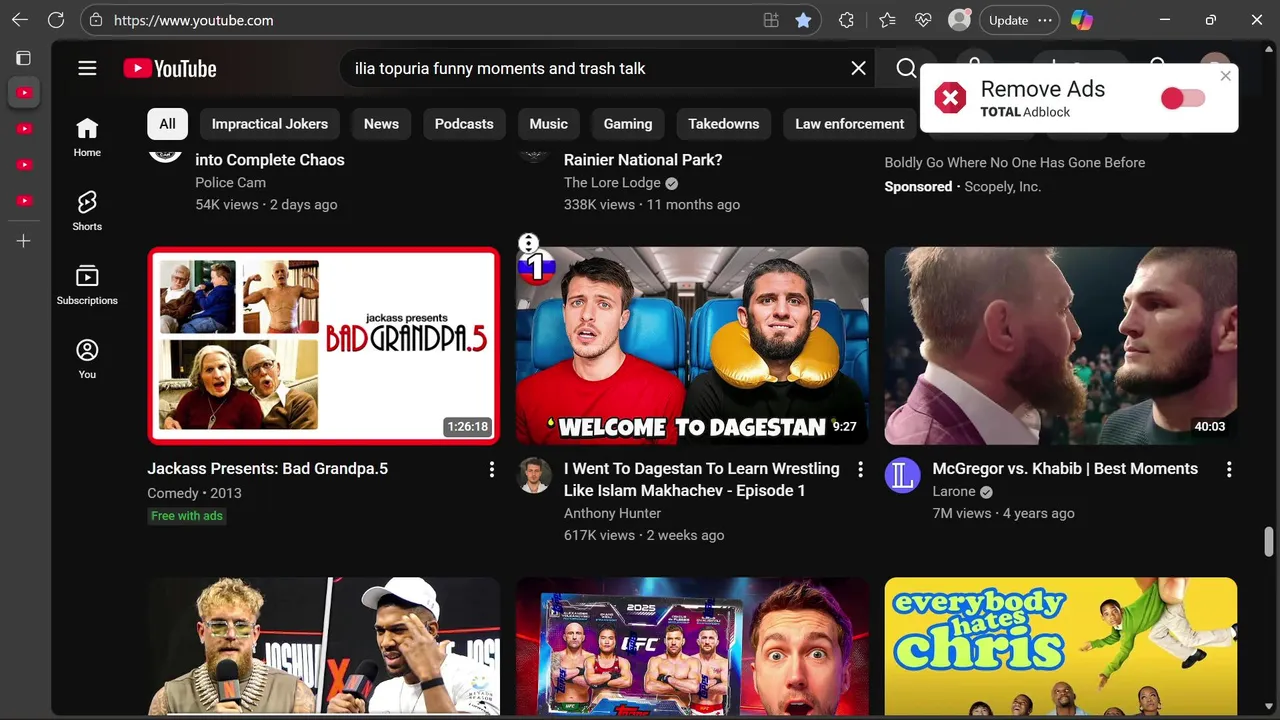The width and height of the screenshot is (1280, 720).
Task: Open options for the Dagestan wrestling video
Action: [860, 469]
